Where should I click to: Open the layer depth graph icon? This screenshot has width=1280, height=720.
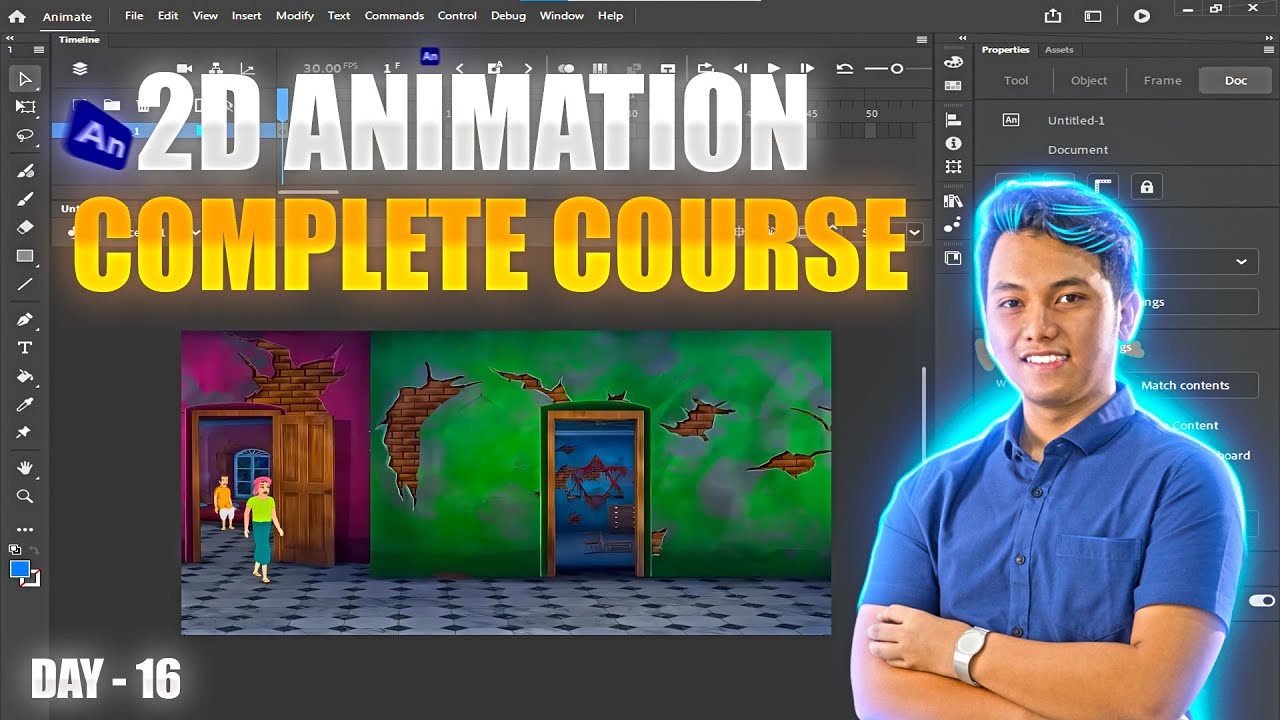[247, 69]
